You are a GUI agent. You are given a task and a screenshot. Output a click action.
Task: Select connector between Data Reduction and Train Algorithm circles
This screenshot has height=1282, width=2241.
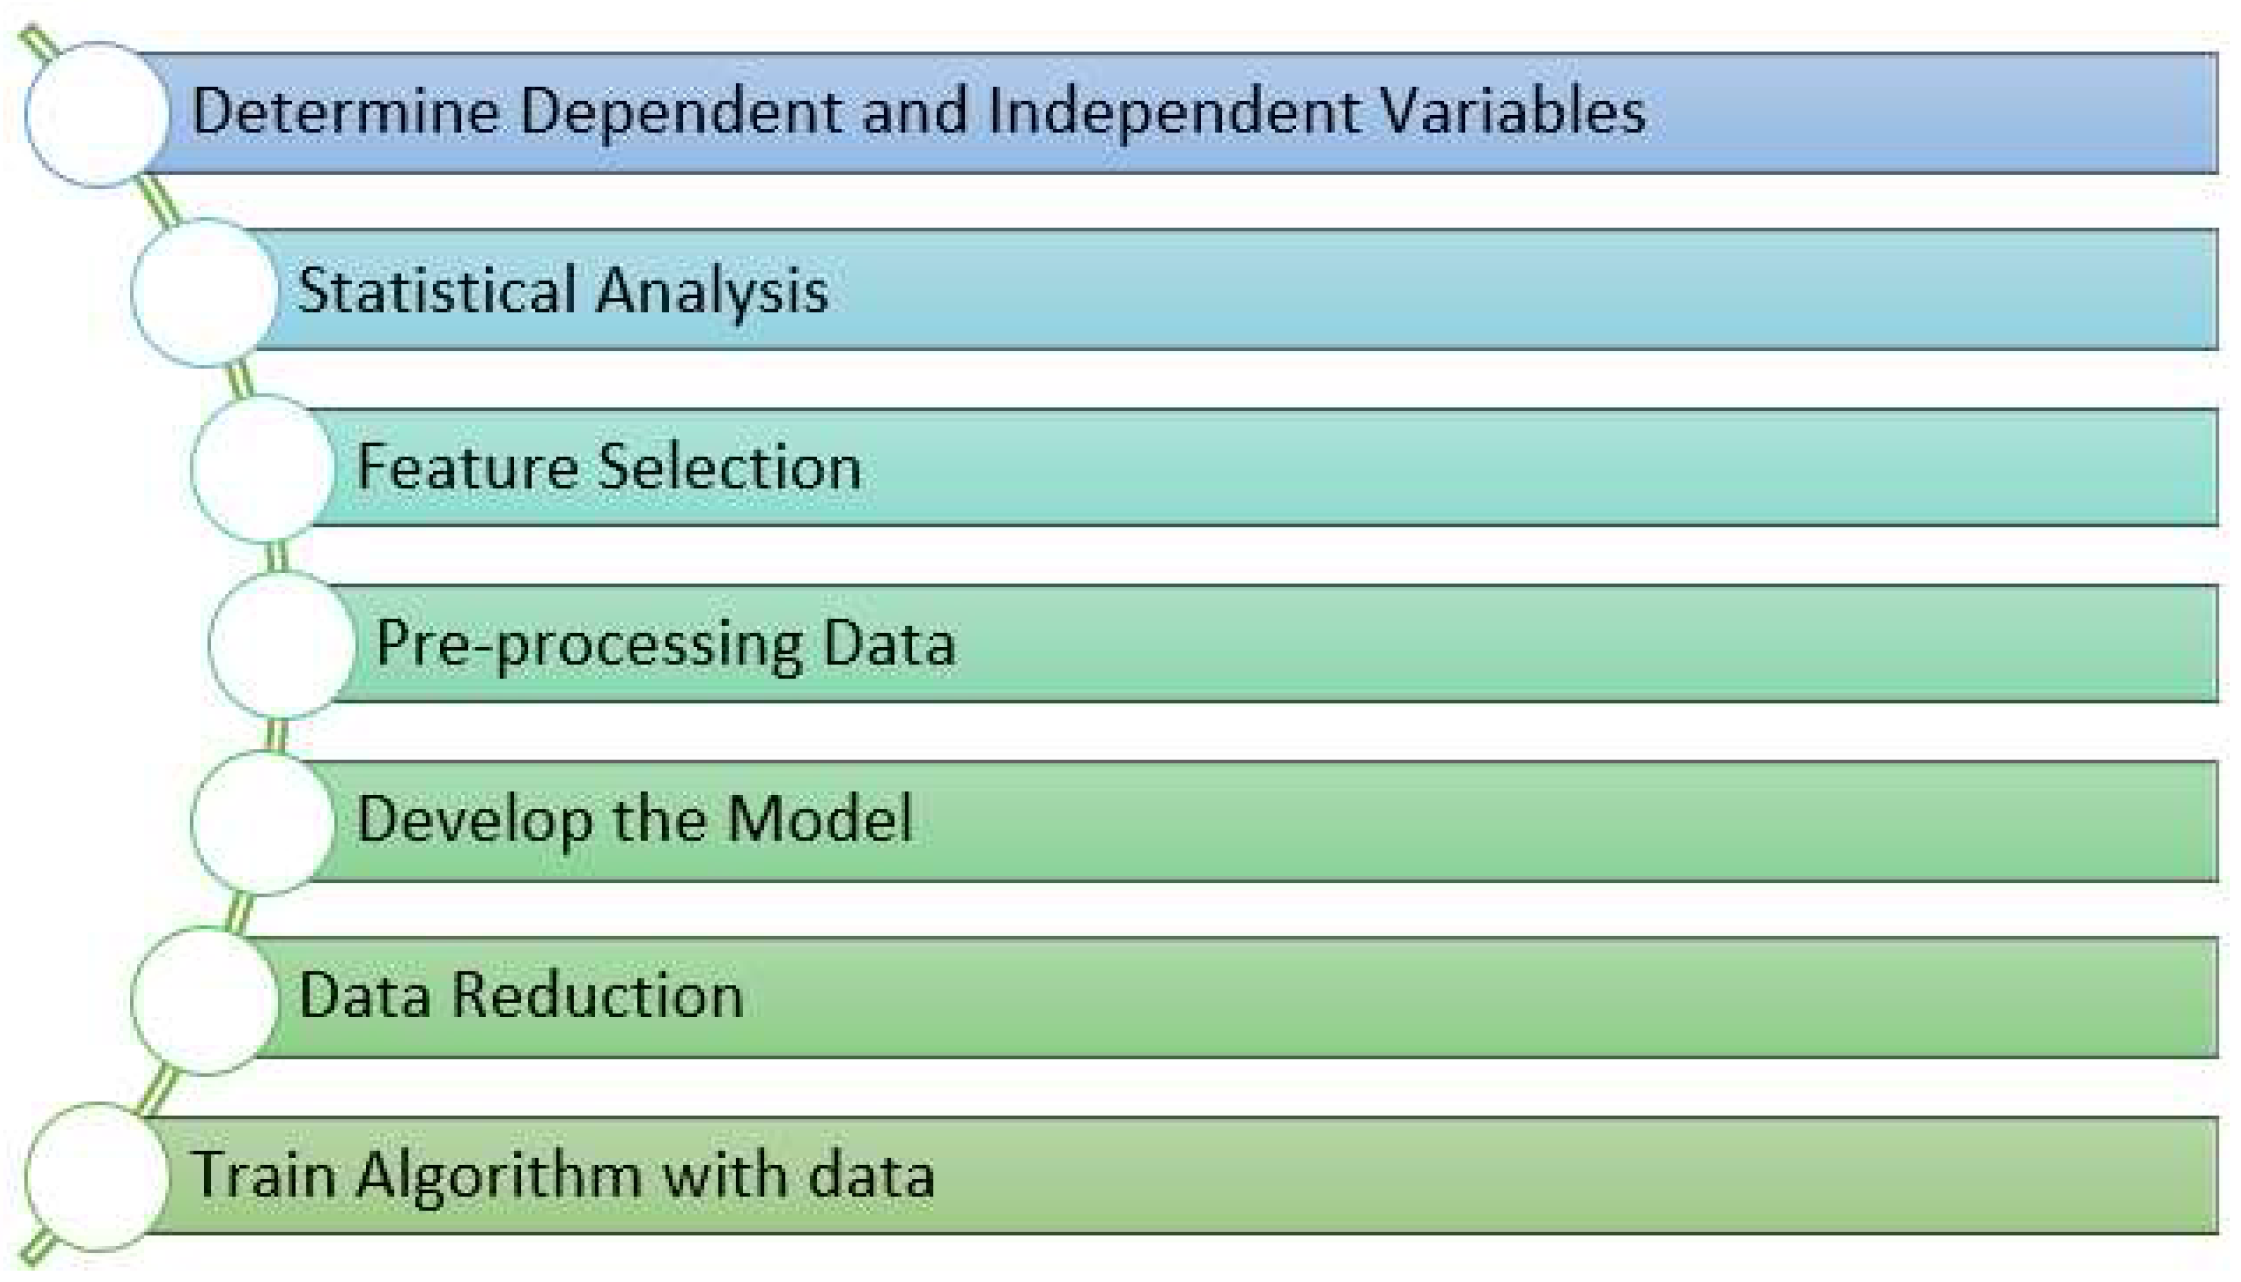point(159,1088)
